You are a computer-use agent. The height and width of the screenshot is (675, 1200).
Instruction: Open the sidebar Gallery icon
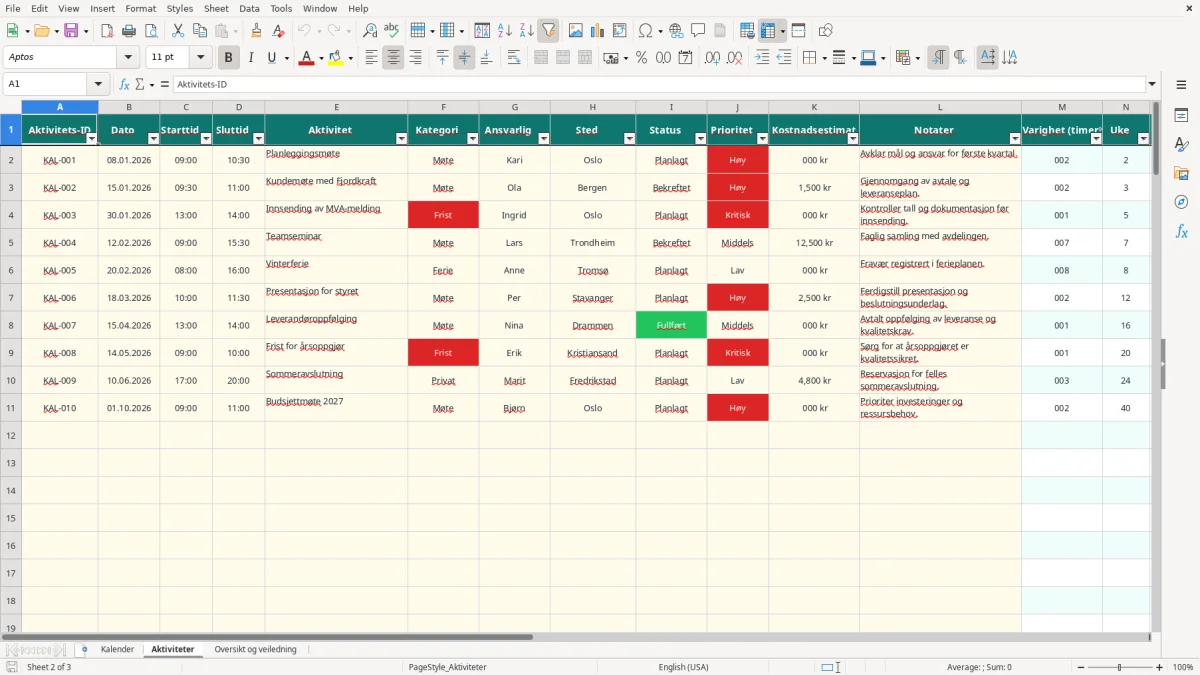[1181, 173]
